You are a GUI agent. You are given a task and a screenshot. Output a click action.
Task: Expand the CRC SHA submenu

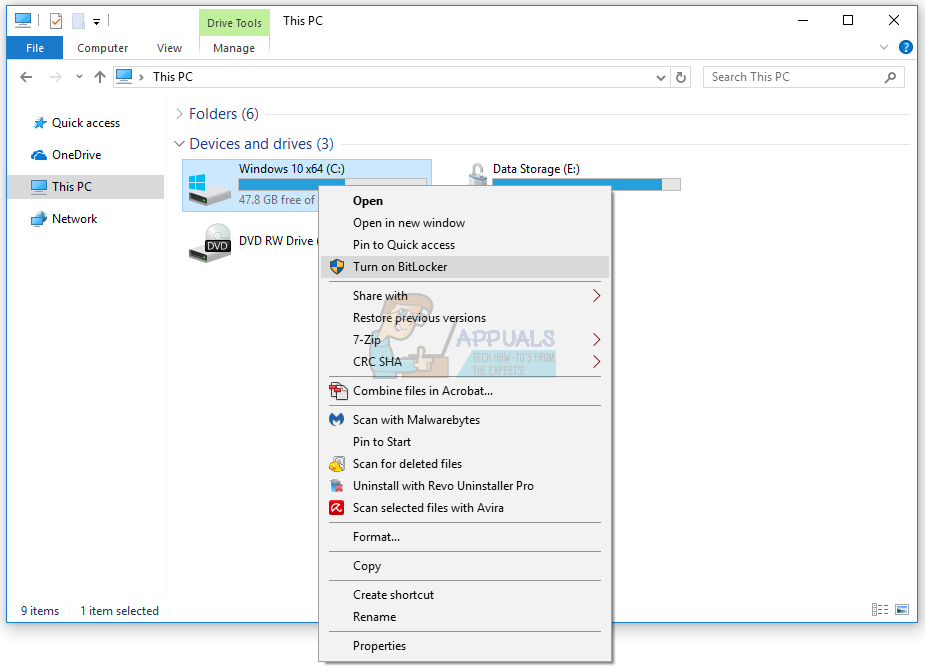pos(465,362)
